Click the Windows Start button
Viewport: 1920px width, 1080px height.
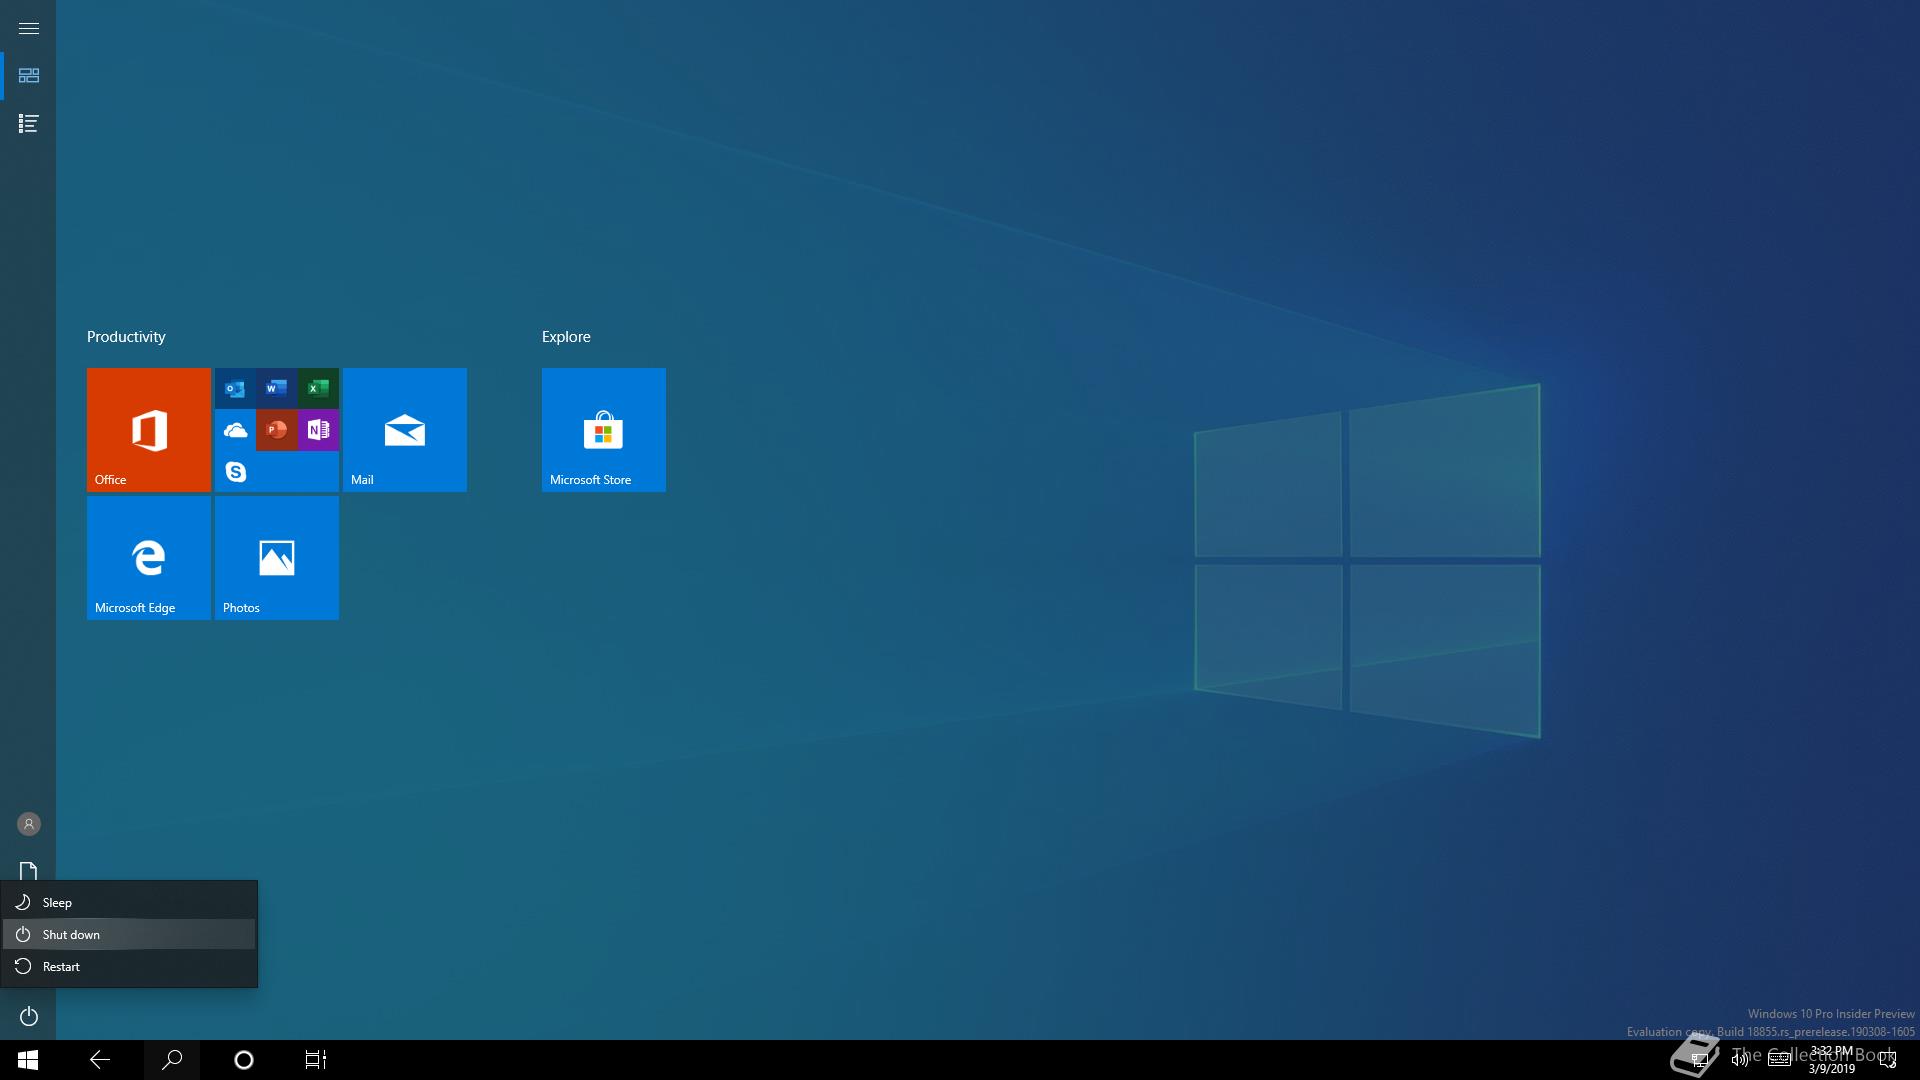pyautogui.click(x=28, y=1060)
